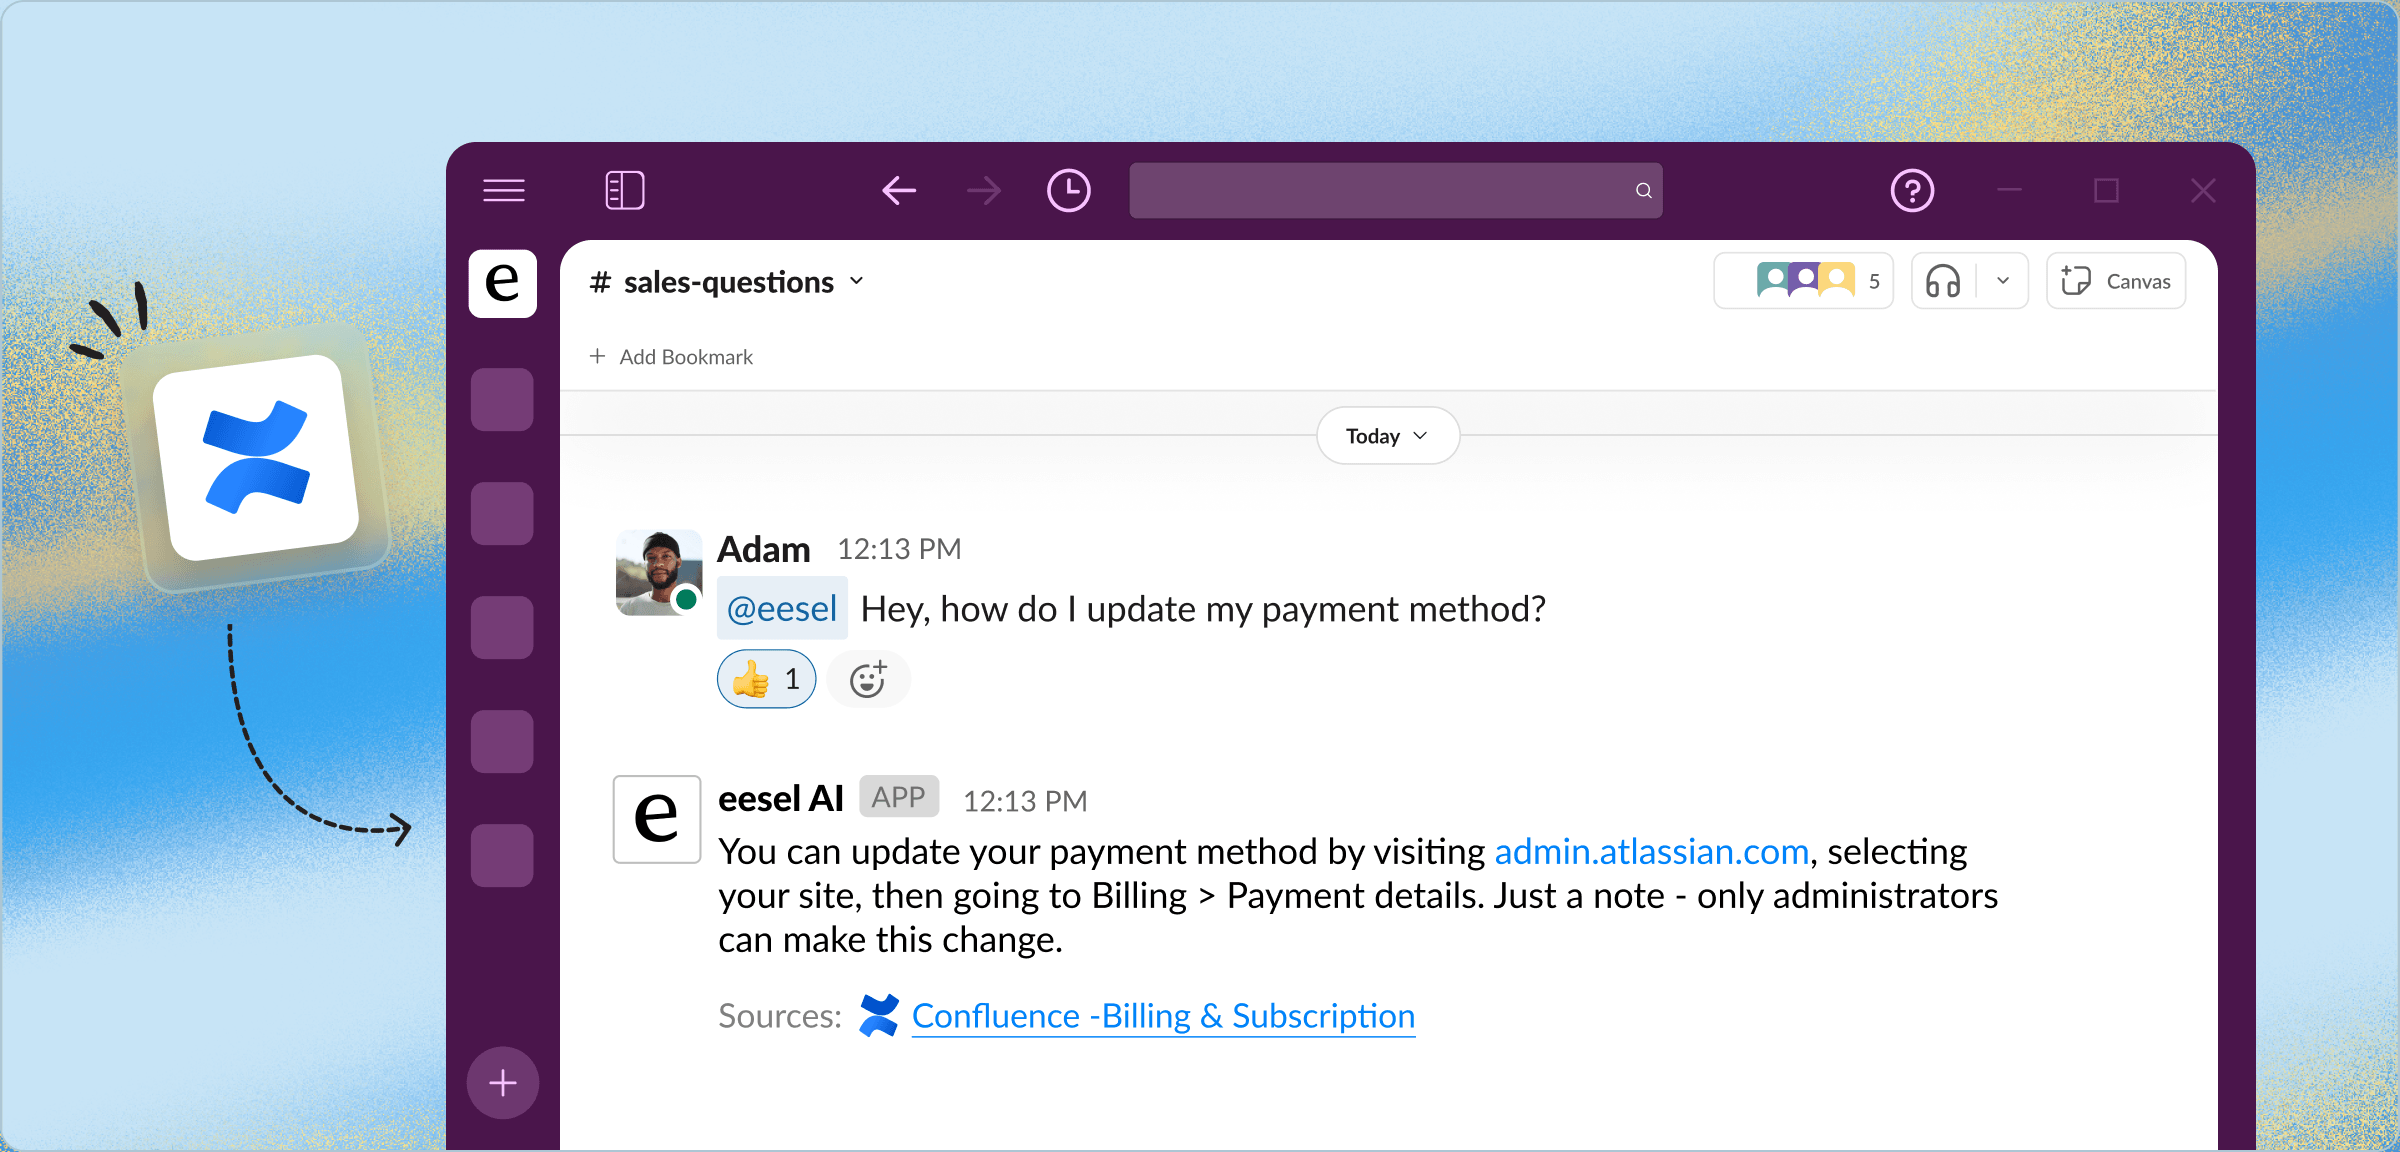The width and height of the screenshot is (2400, 1152).
Task: Close the Slack window
Action: 2203,190
